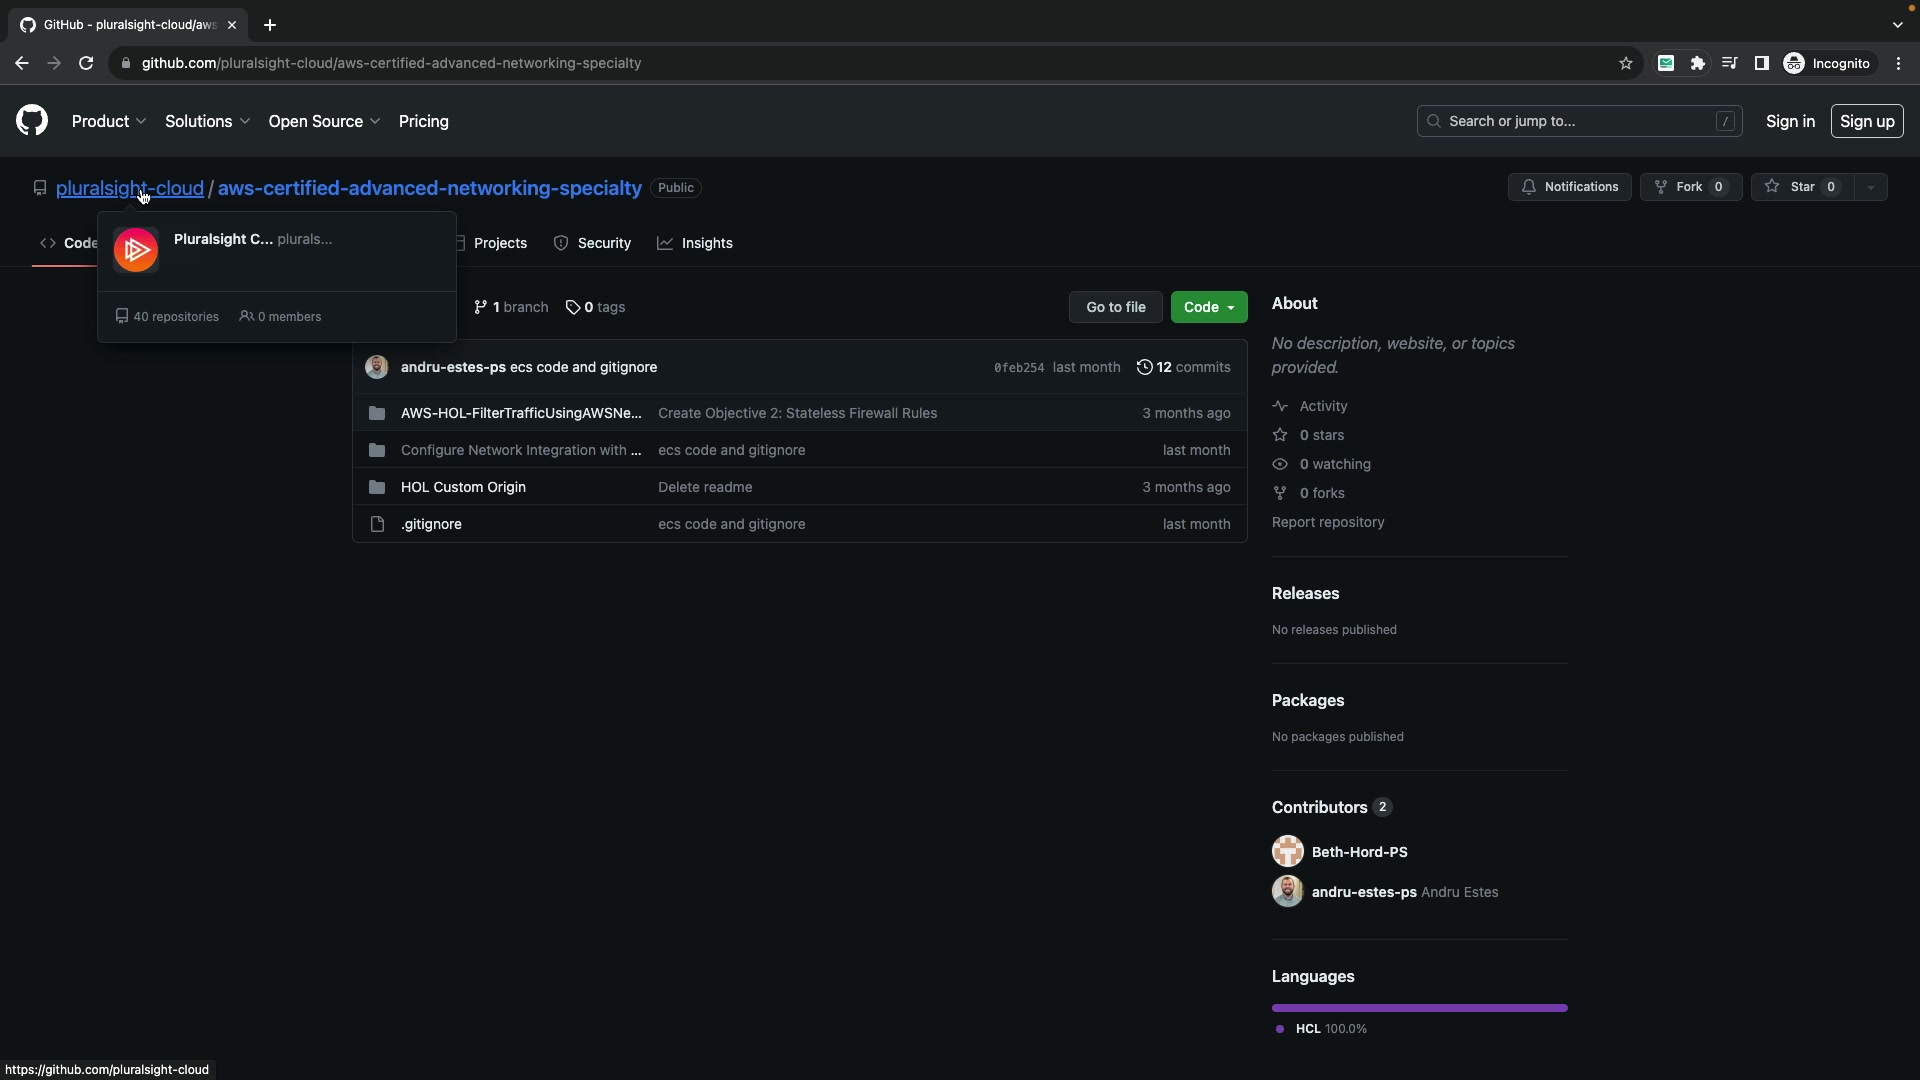Focus the Search or jump to field
Image resolution: width=1920 pixels, height=1080 pixels.
click(1578, 121)
